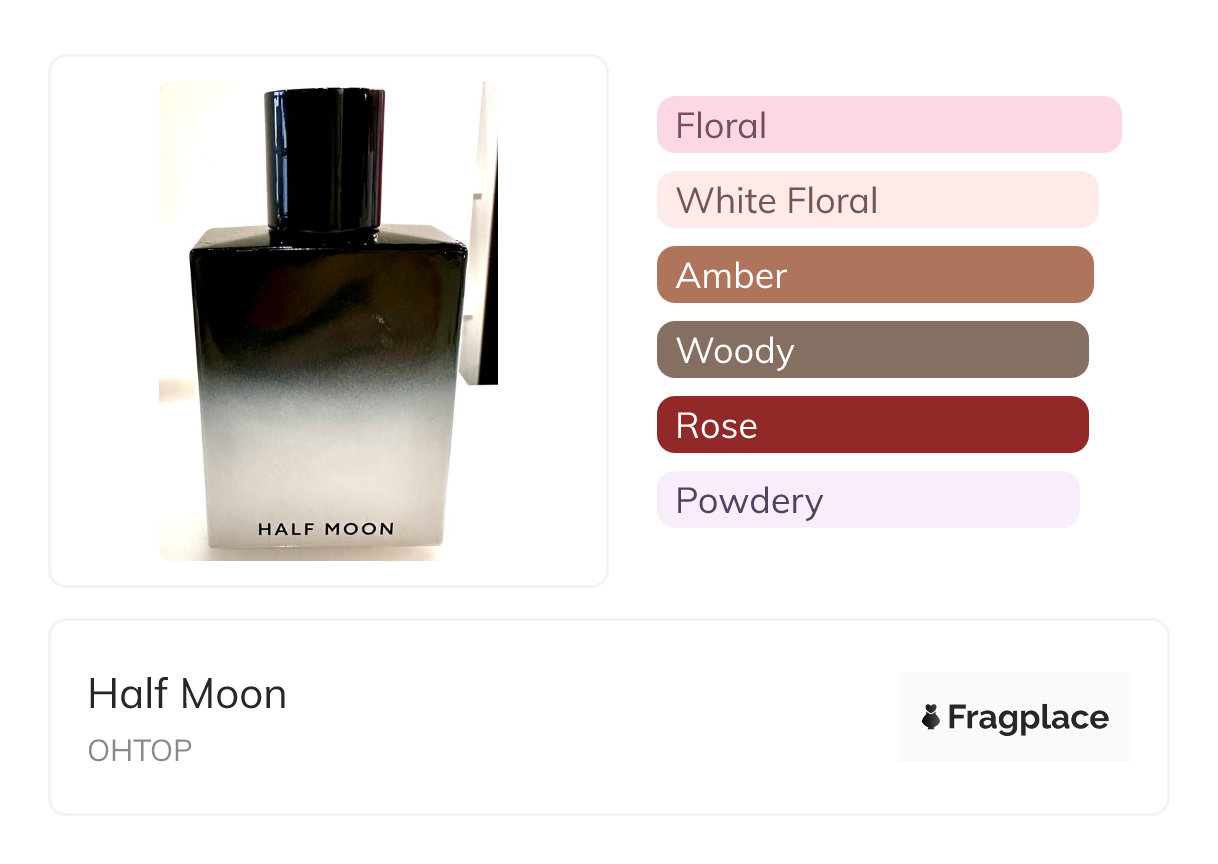
Task: Select the lavender Powdery accord bar
Action: [x=868, y=500]
